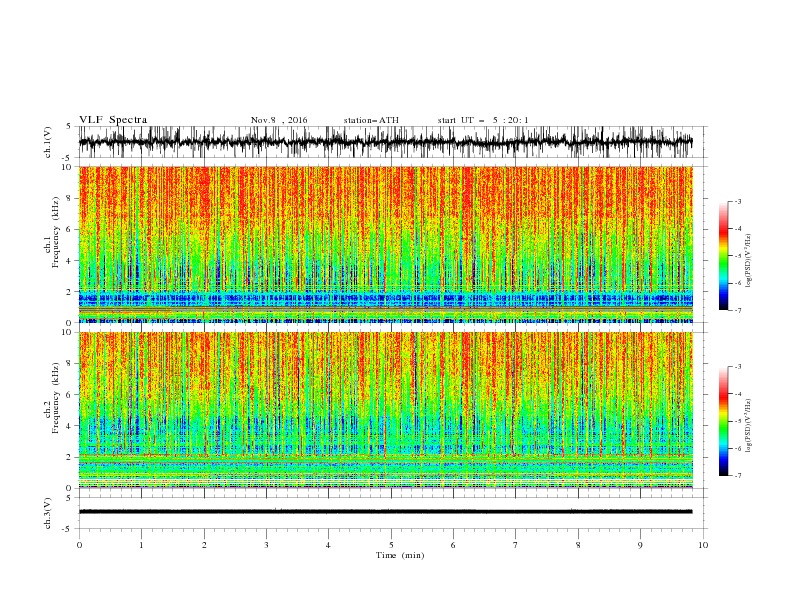Click the "ch.3(V)" axis label
792x612 pixels.
(x=48, y=513)
